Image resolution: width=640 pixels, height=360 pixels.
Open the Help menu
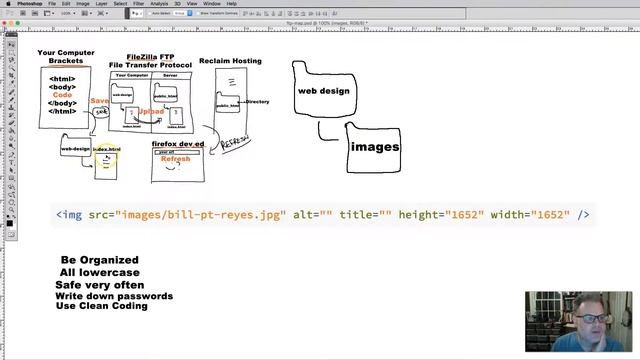click(x=231, y=3)
